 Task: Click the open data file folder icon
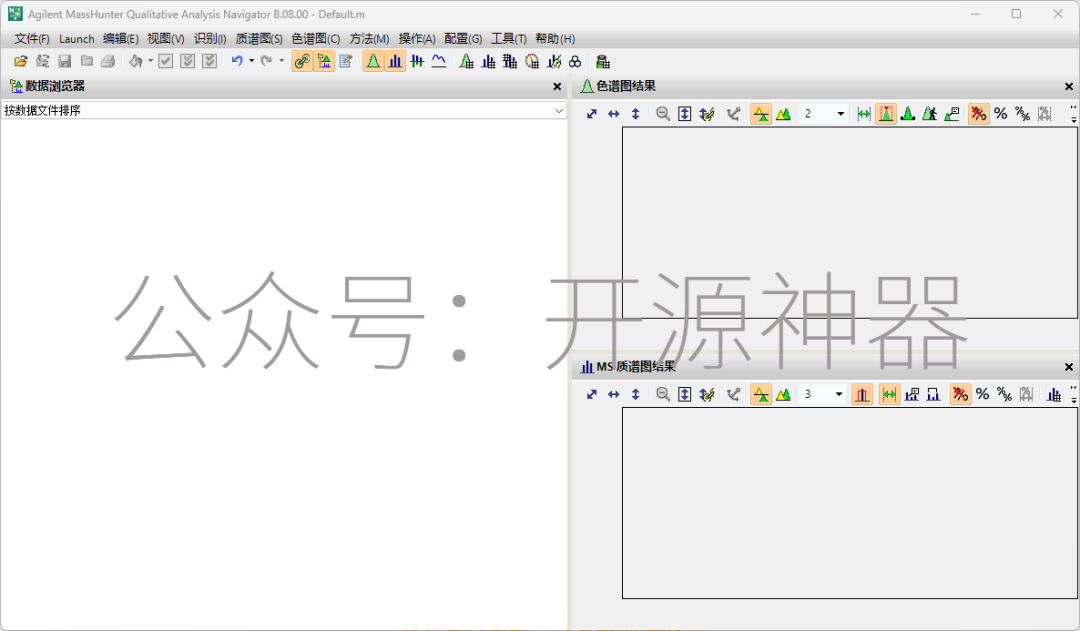click(21, 61)
